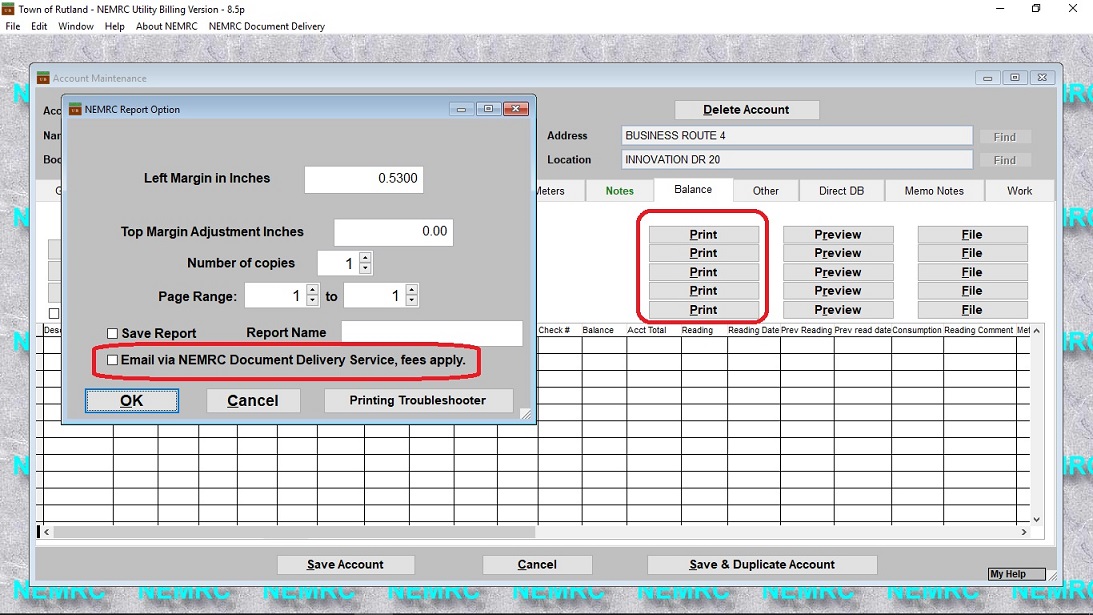Increase the Page Range start value
The width and height of the screenshot is (1093, 615).
(x=312, y=290)
